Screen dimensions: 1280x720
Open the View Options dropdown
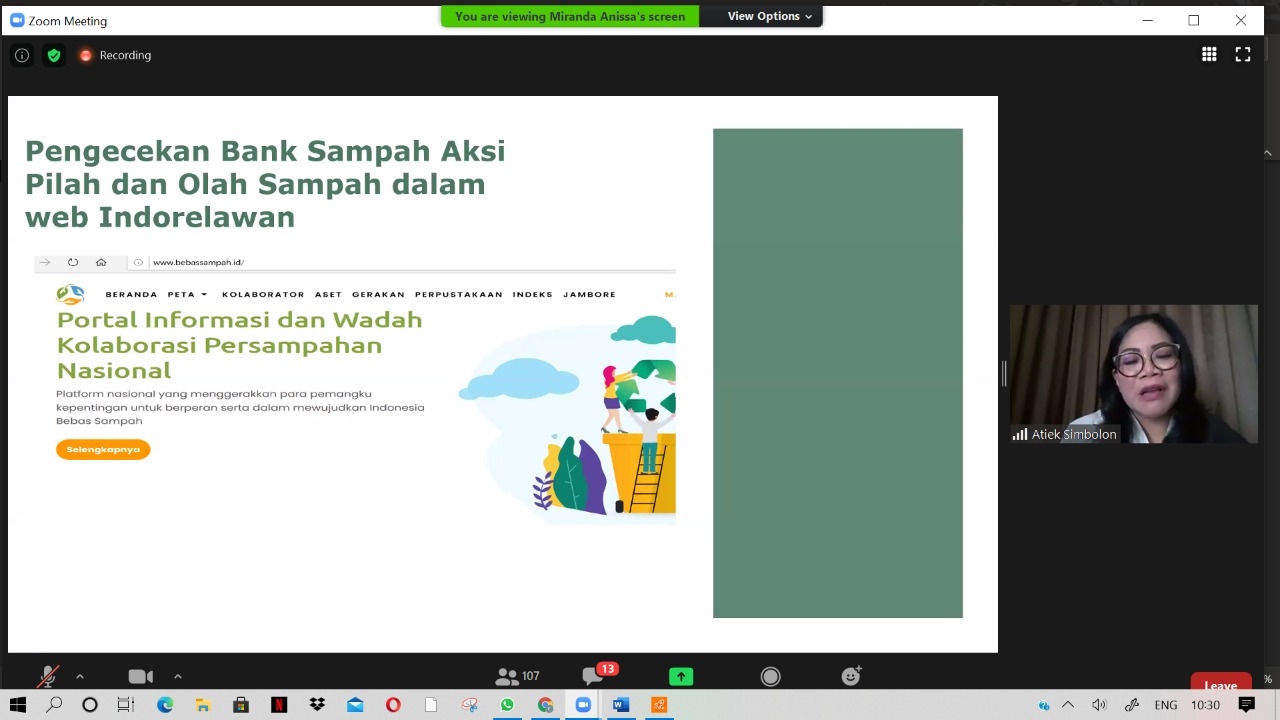pyautogui.click(x=769, y=16)
